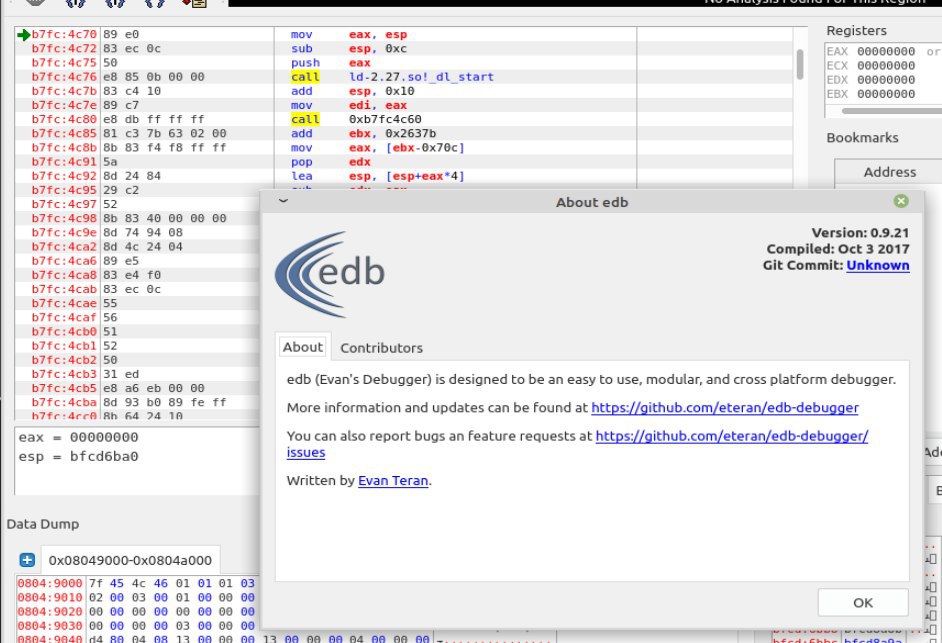Click the Bookmarks Address column header

click(x=889, y=172)
